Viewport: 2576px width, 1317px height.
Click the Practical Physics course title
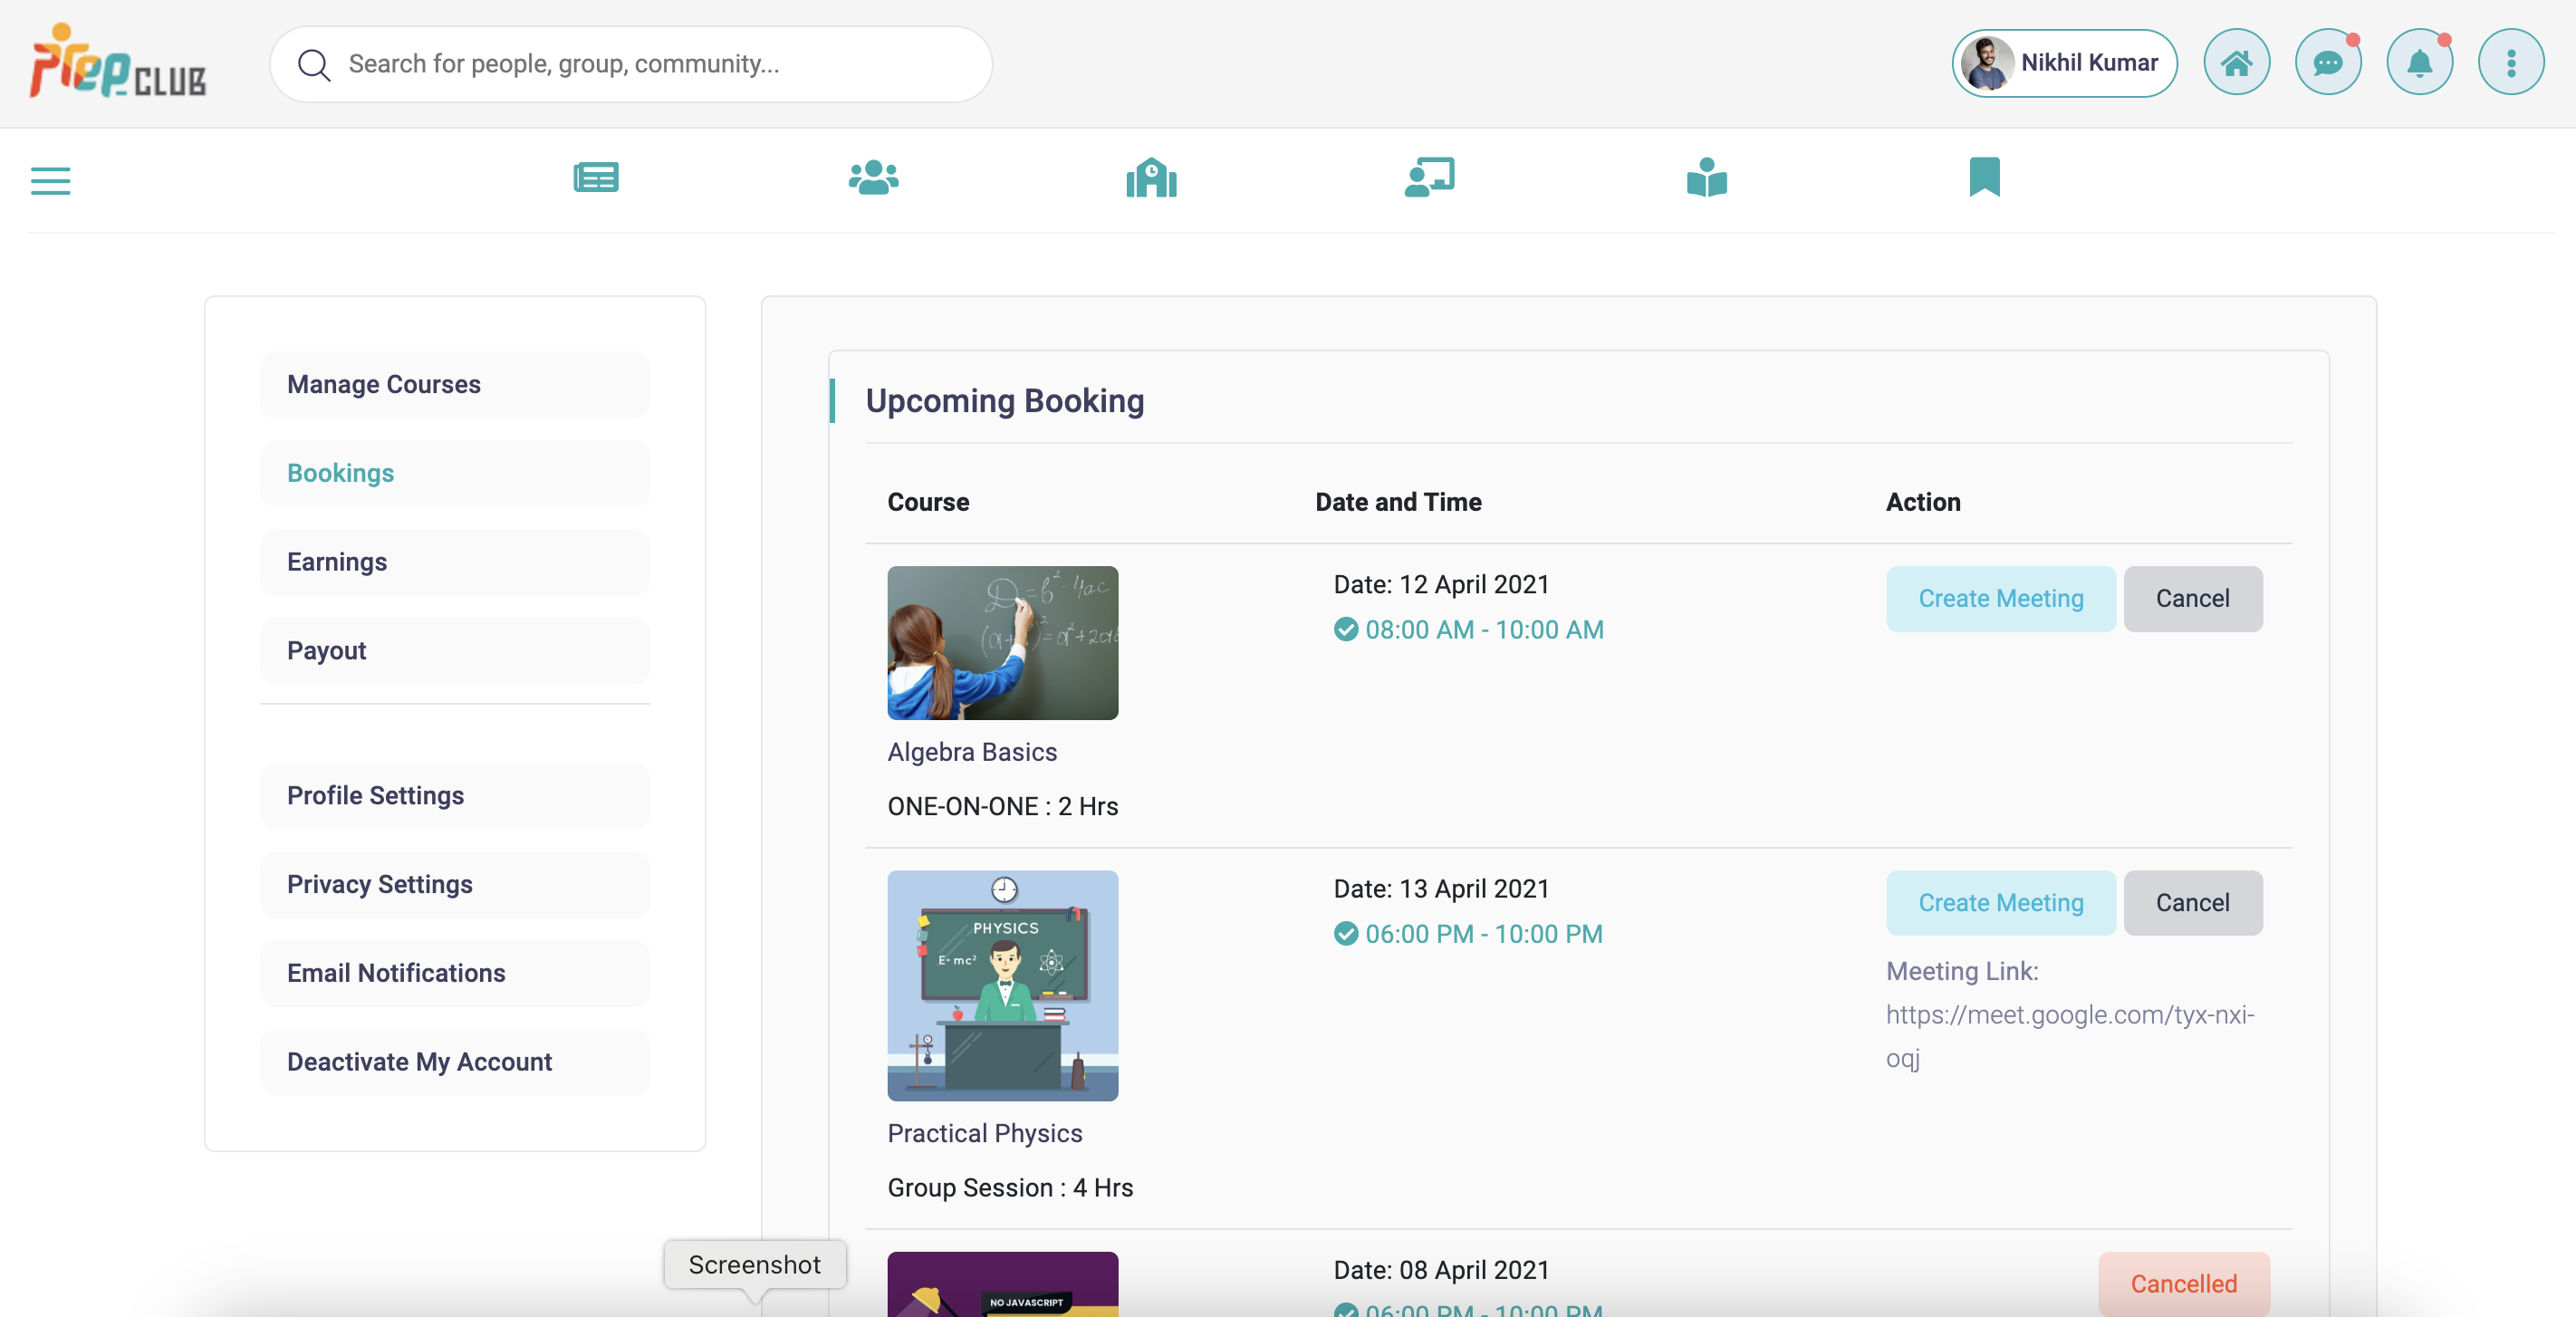coord(985,1133)
